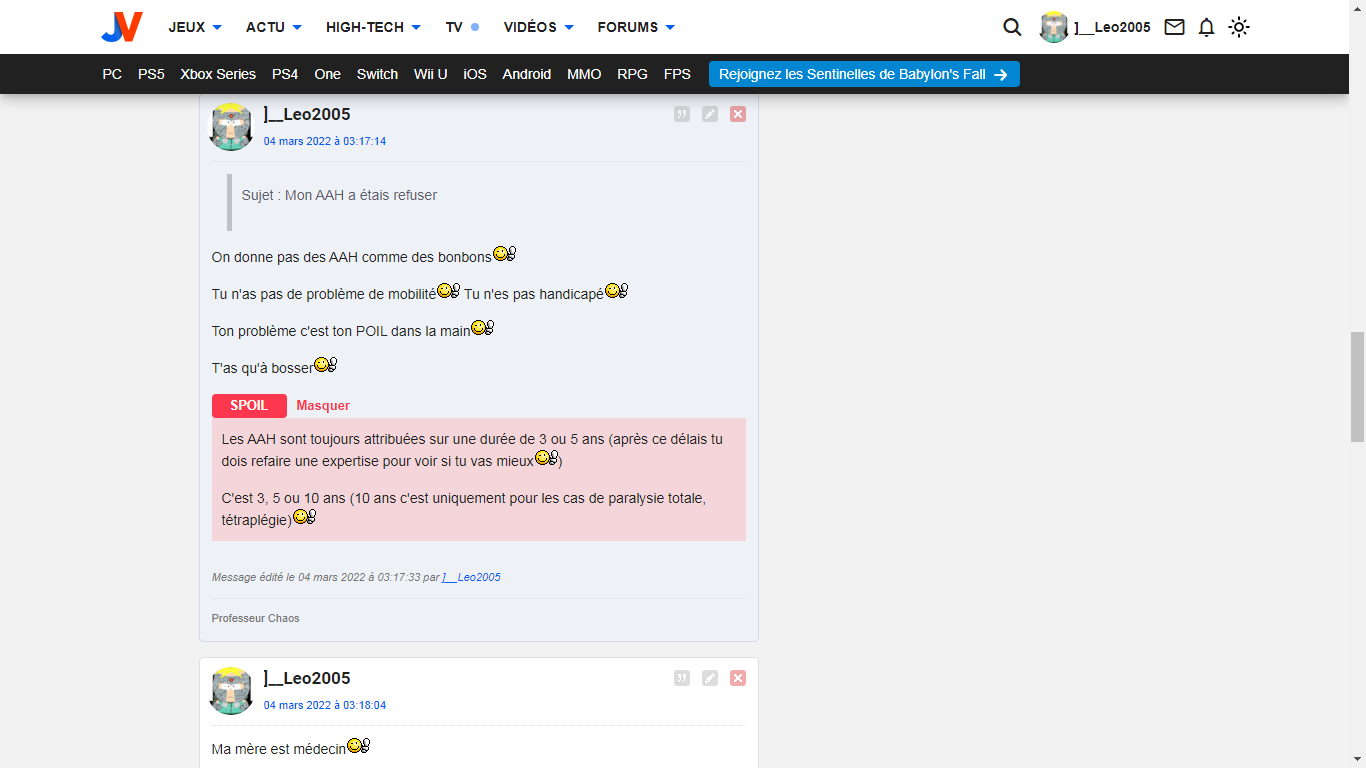The height and width of the screenshot is (768, 1366).
Task: Quote the 03:18:04 message
Action: point(682,678)
